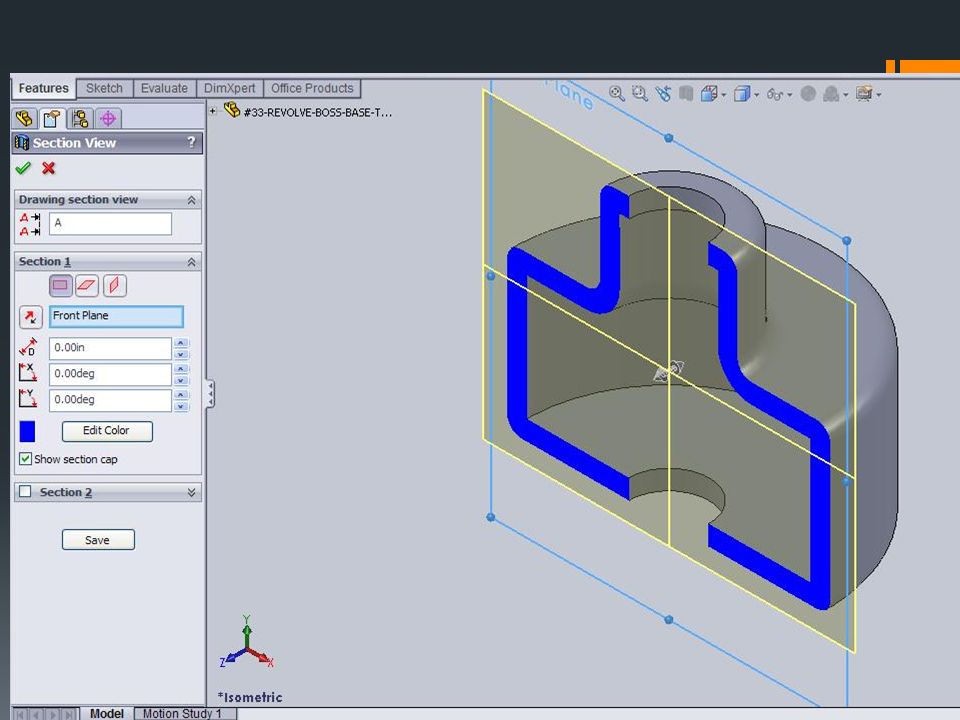Click the Save button

tap(98, 539)
